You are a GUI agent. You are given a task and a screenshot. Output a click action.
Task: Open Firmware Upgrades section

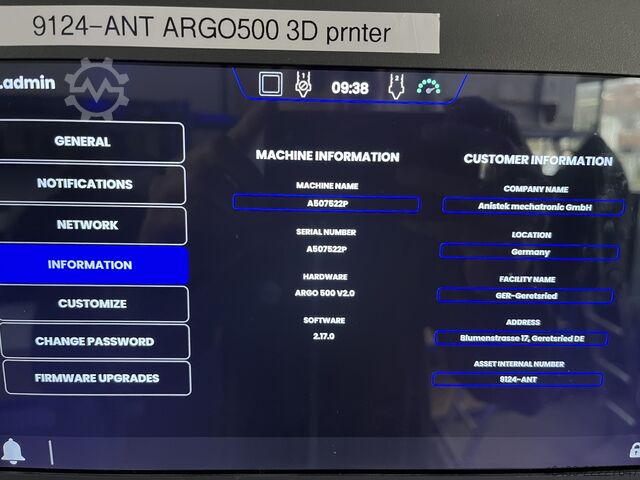[97, 378]
